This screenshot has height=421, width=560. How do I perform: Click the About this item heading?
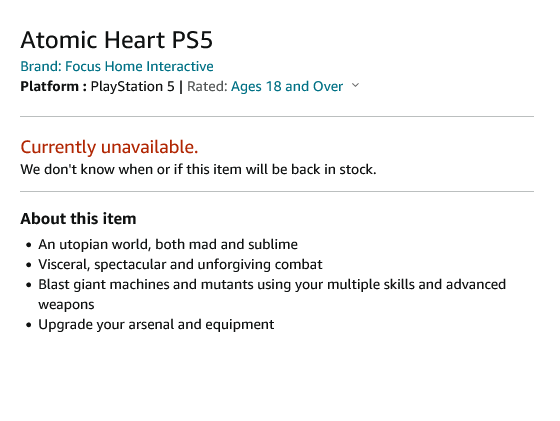(78, 219)
